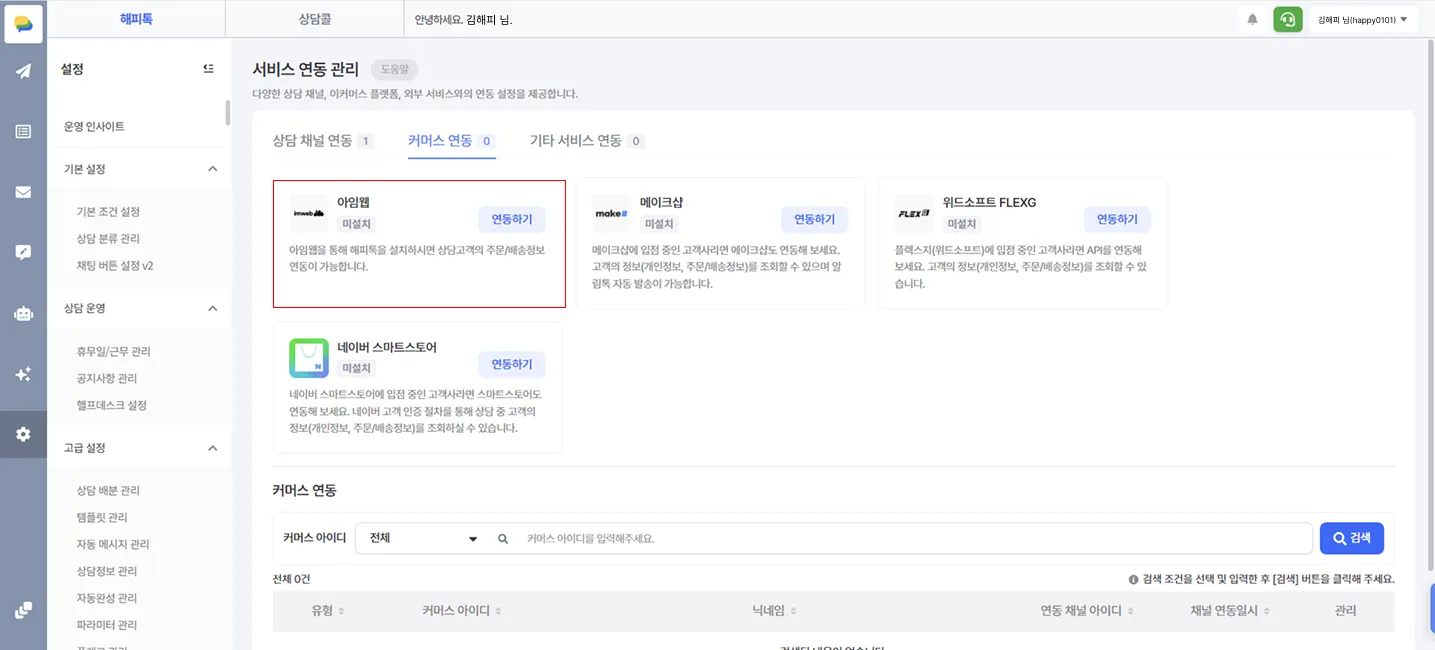This screenshot has width=1435, height=650.
Task: Switch to the 상담콜 top tab
Action: [314, 20]
